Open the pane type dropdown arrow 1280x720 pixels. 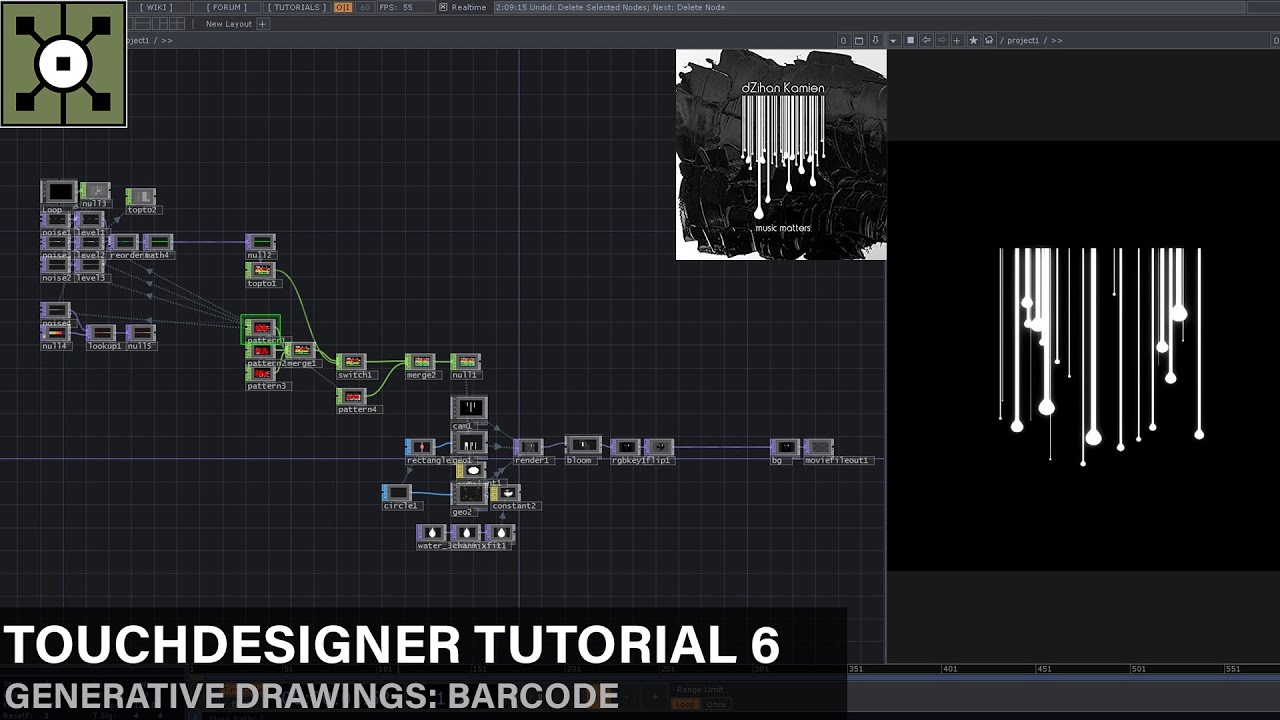[893, 41]
